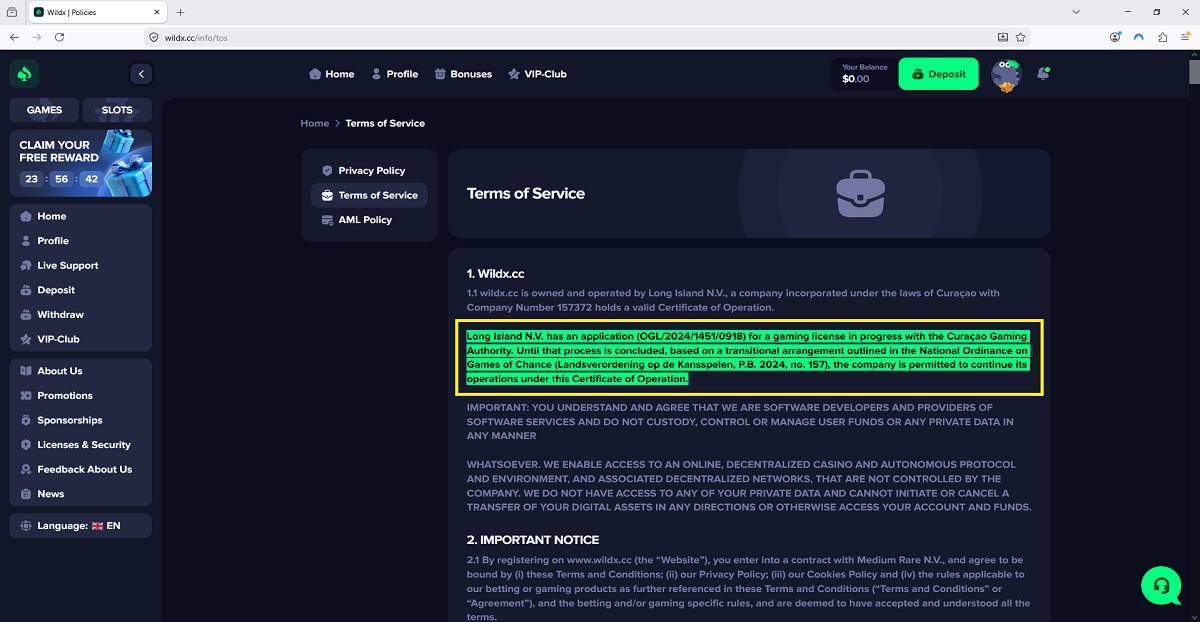Go back using the browser arrow
Image resolution: width=1200 pixels, height=622 pixels.
(x=14, y=37)
